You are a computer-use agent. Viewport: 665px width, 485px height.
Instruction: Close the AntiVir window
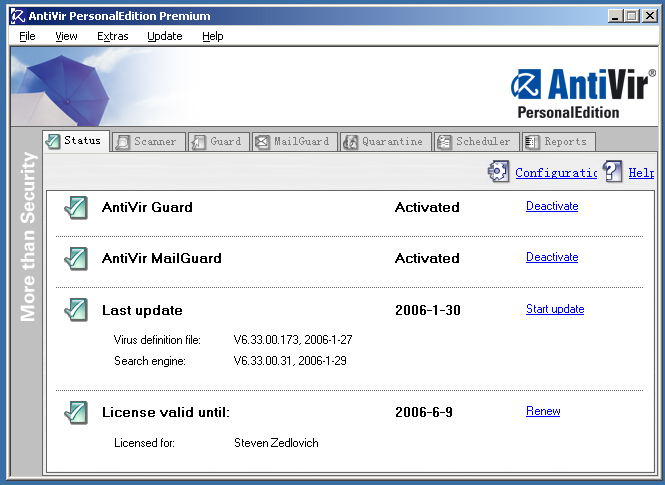pos(649,16)
